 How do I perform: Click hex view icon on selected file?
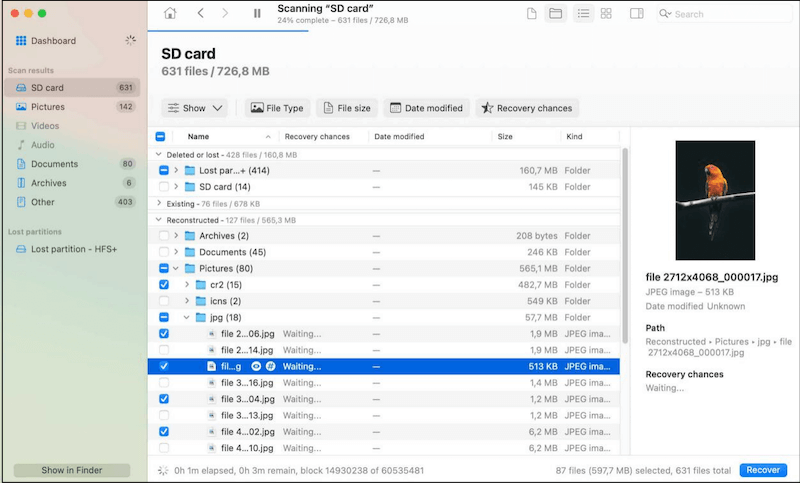pos(270,366)
